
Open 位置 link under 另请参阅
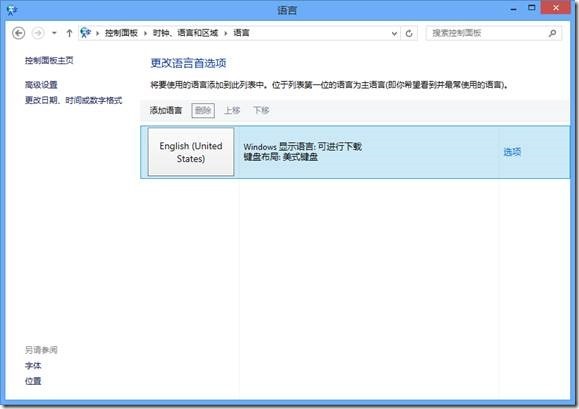(33, 381)
